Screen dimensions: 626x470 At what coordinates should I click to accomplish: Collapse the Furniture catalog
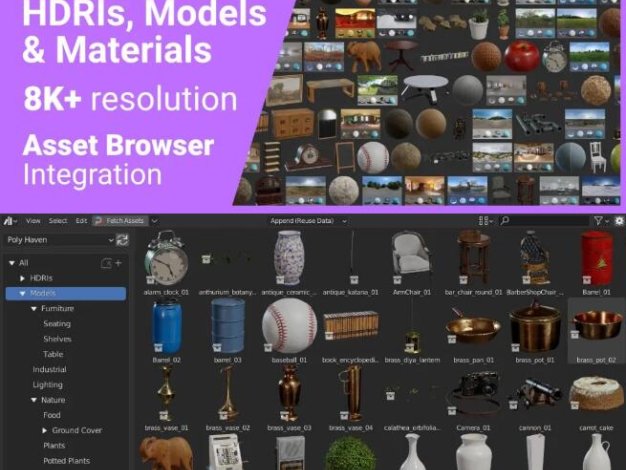[34, 309]
